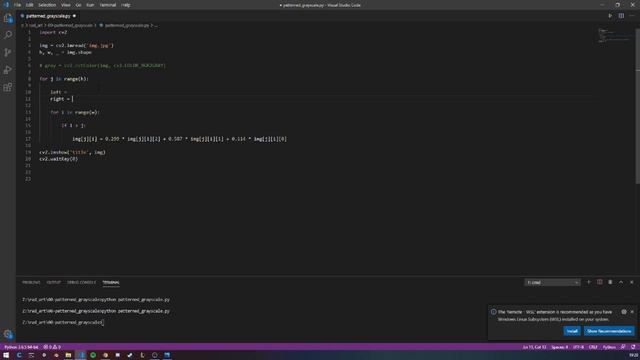Screen dimensions: 640x360
Task: Open the Go menu
Action: click(x=78, y=5)
